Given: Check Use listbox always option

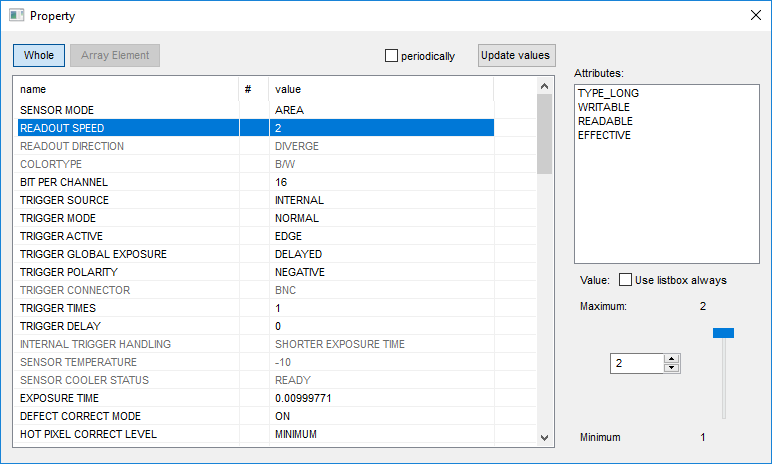Looking at the screenshot, I should pyautogui.click(x=626, y=280).
